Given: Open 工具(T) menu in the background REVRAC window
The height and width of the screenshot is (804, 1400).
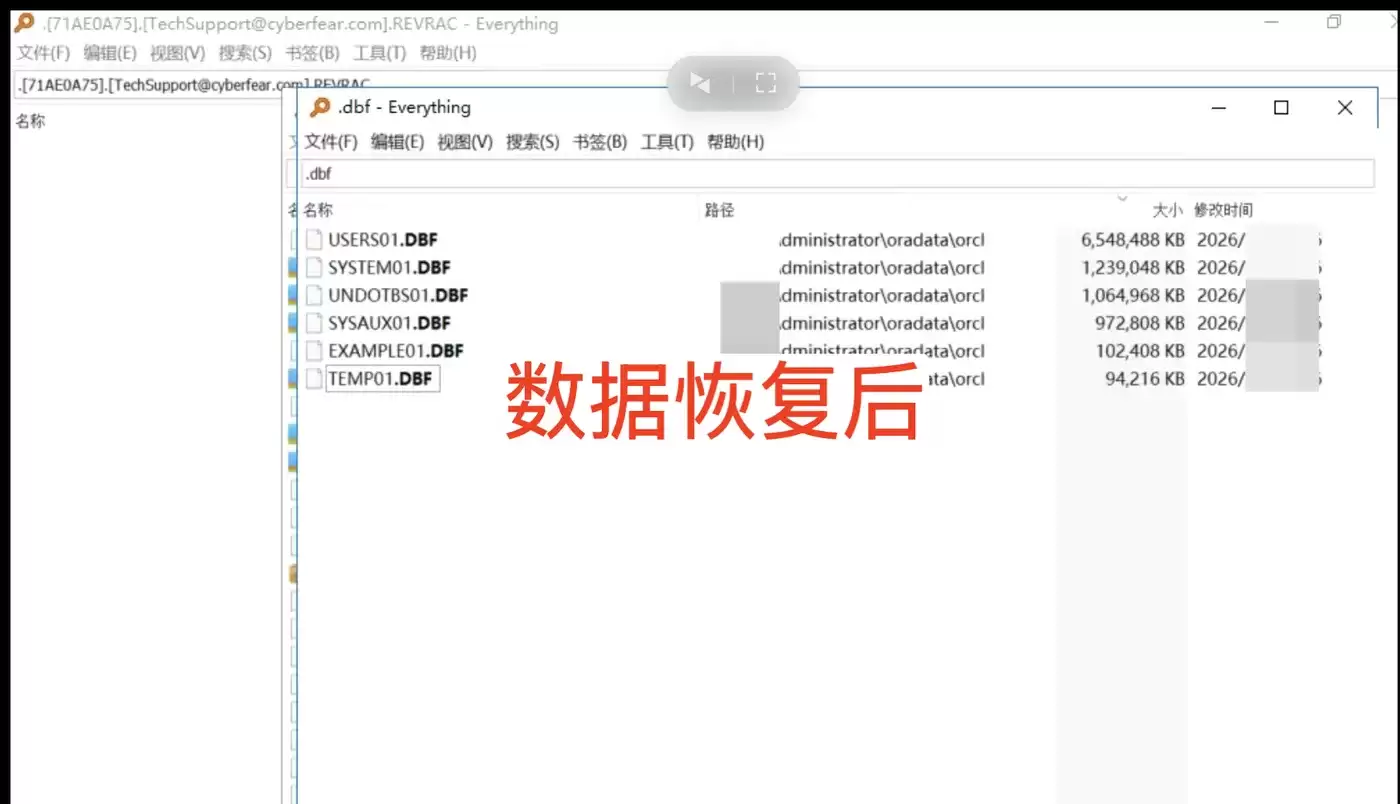Looking at the screenshot, I should coord(379,53).
